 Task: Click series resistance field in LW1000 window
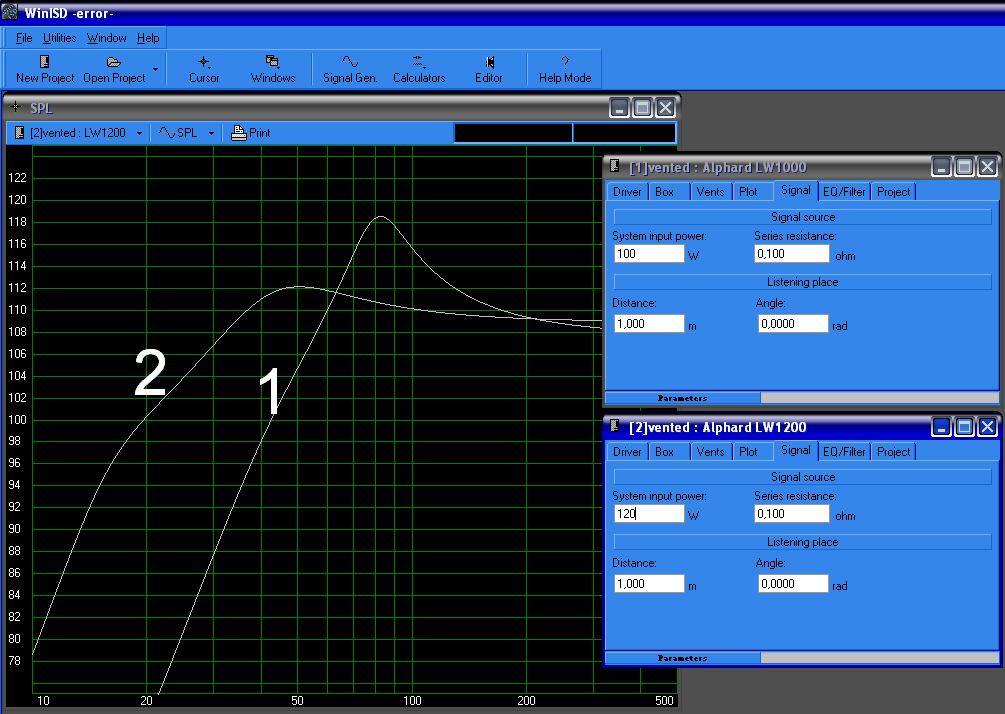pos(791,254)
